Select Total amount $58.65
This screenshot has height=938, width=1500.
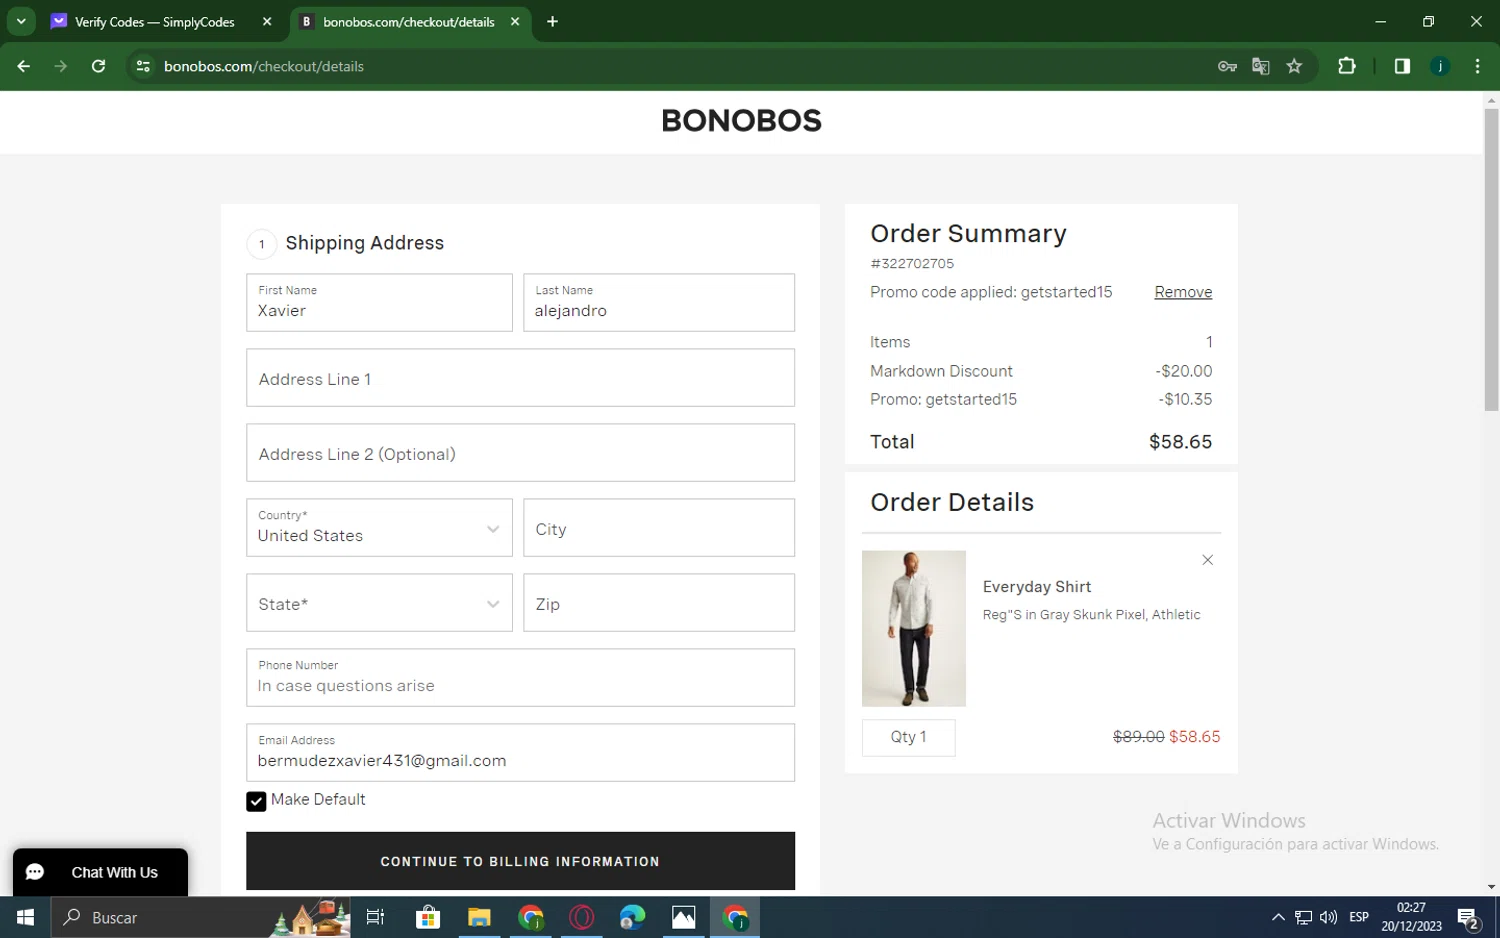(x=1180, y=442)
